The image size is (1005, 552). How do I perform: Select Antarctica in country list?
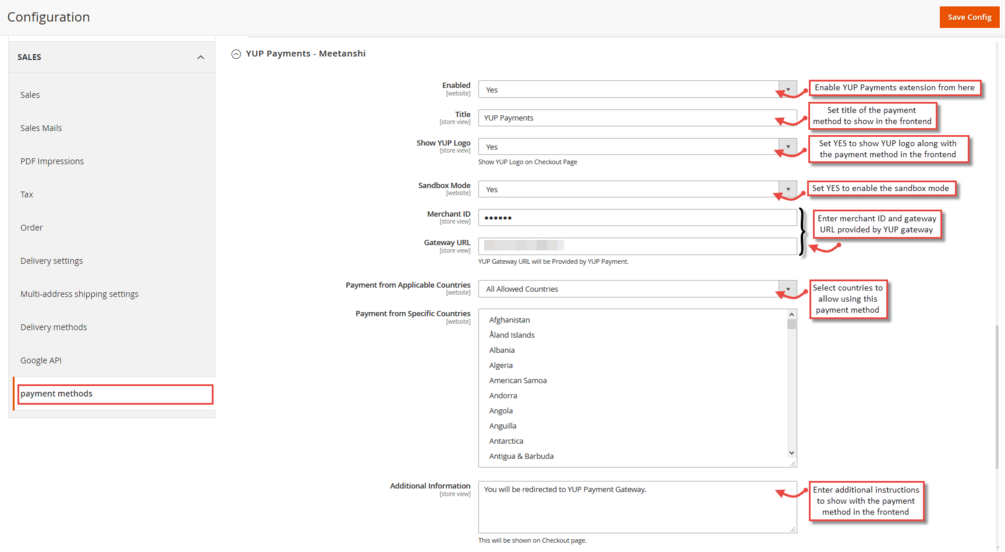506,441
